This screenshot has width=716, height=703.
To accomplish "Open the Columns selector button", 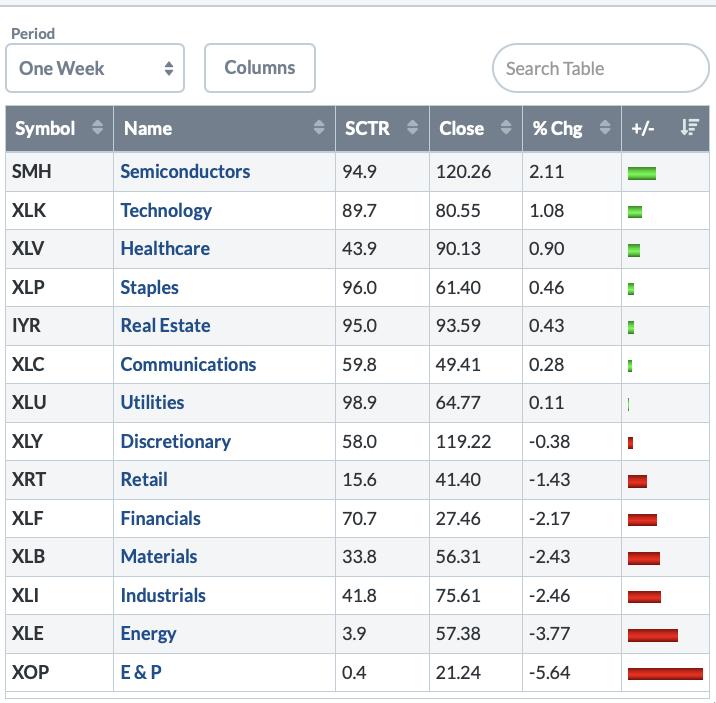I will point(259,68).
